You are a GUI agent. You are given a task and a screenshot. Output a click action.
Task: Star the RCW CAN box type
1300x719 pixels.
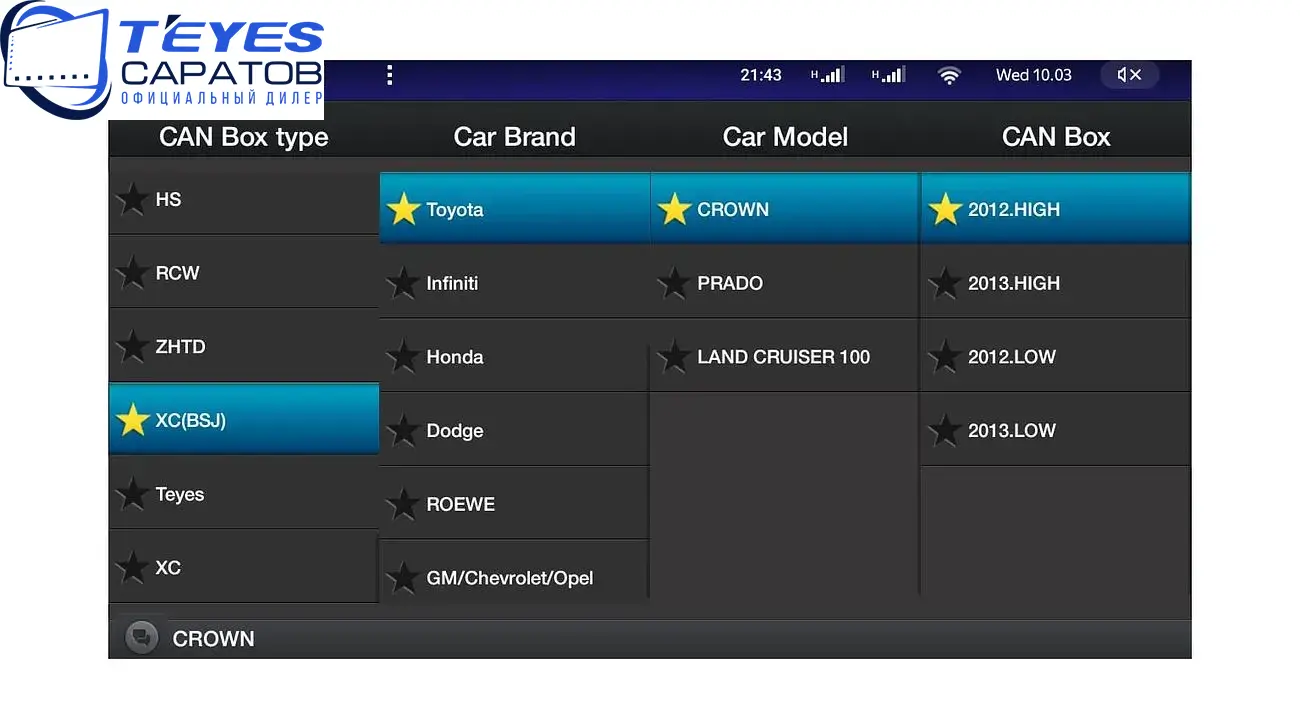pyautogui.click(x=132, y=273)
